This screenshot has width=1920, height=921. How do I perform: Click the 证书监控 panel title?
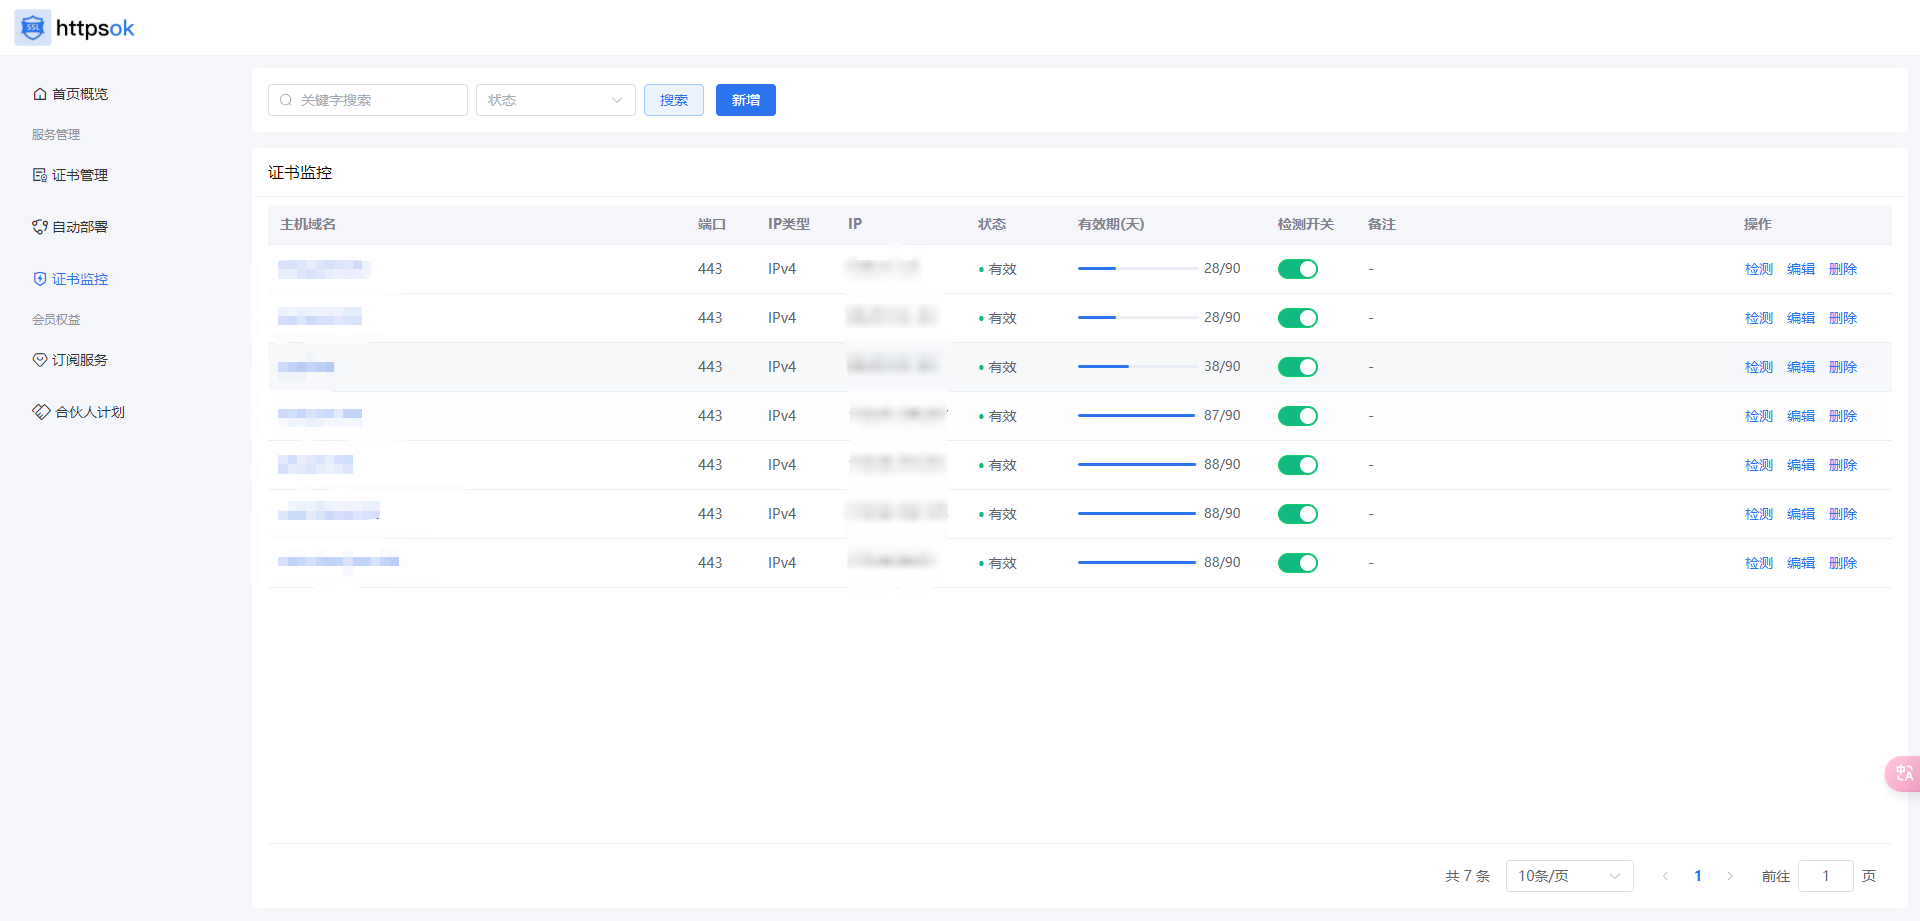(x=300, y=173)
